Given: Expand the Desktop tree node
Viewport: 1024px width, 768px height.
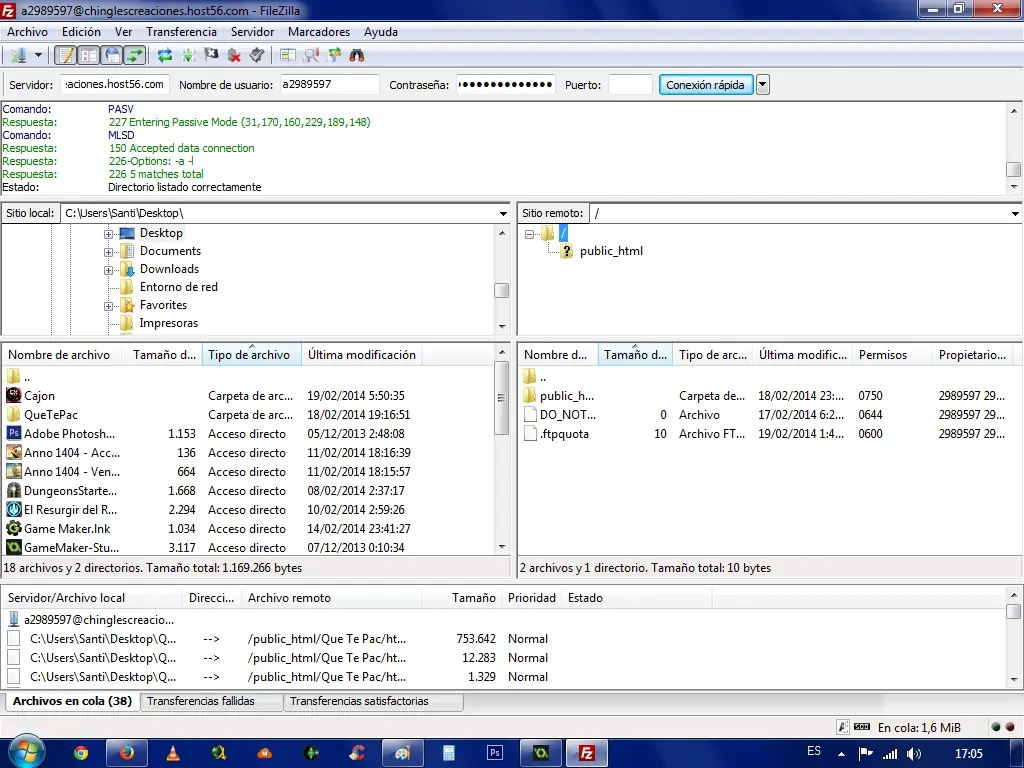Looking at the screenshot, I should tap(108, 234).
